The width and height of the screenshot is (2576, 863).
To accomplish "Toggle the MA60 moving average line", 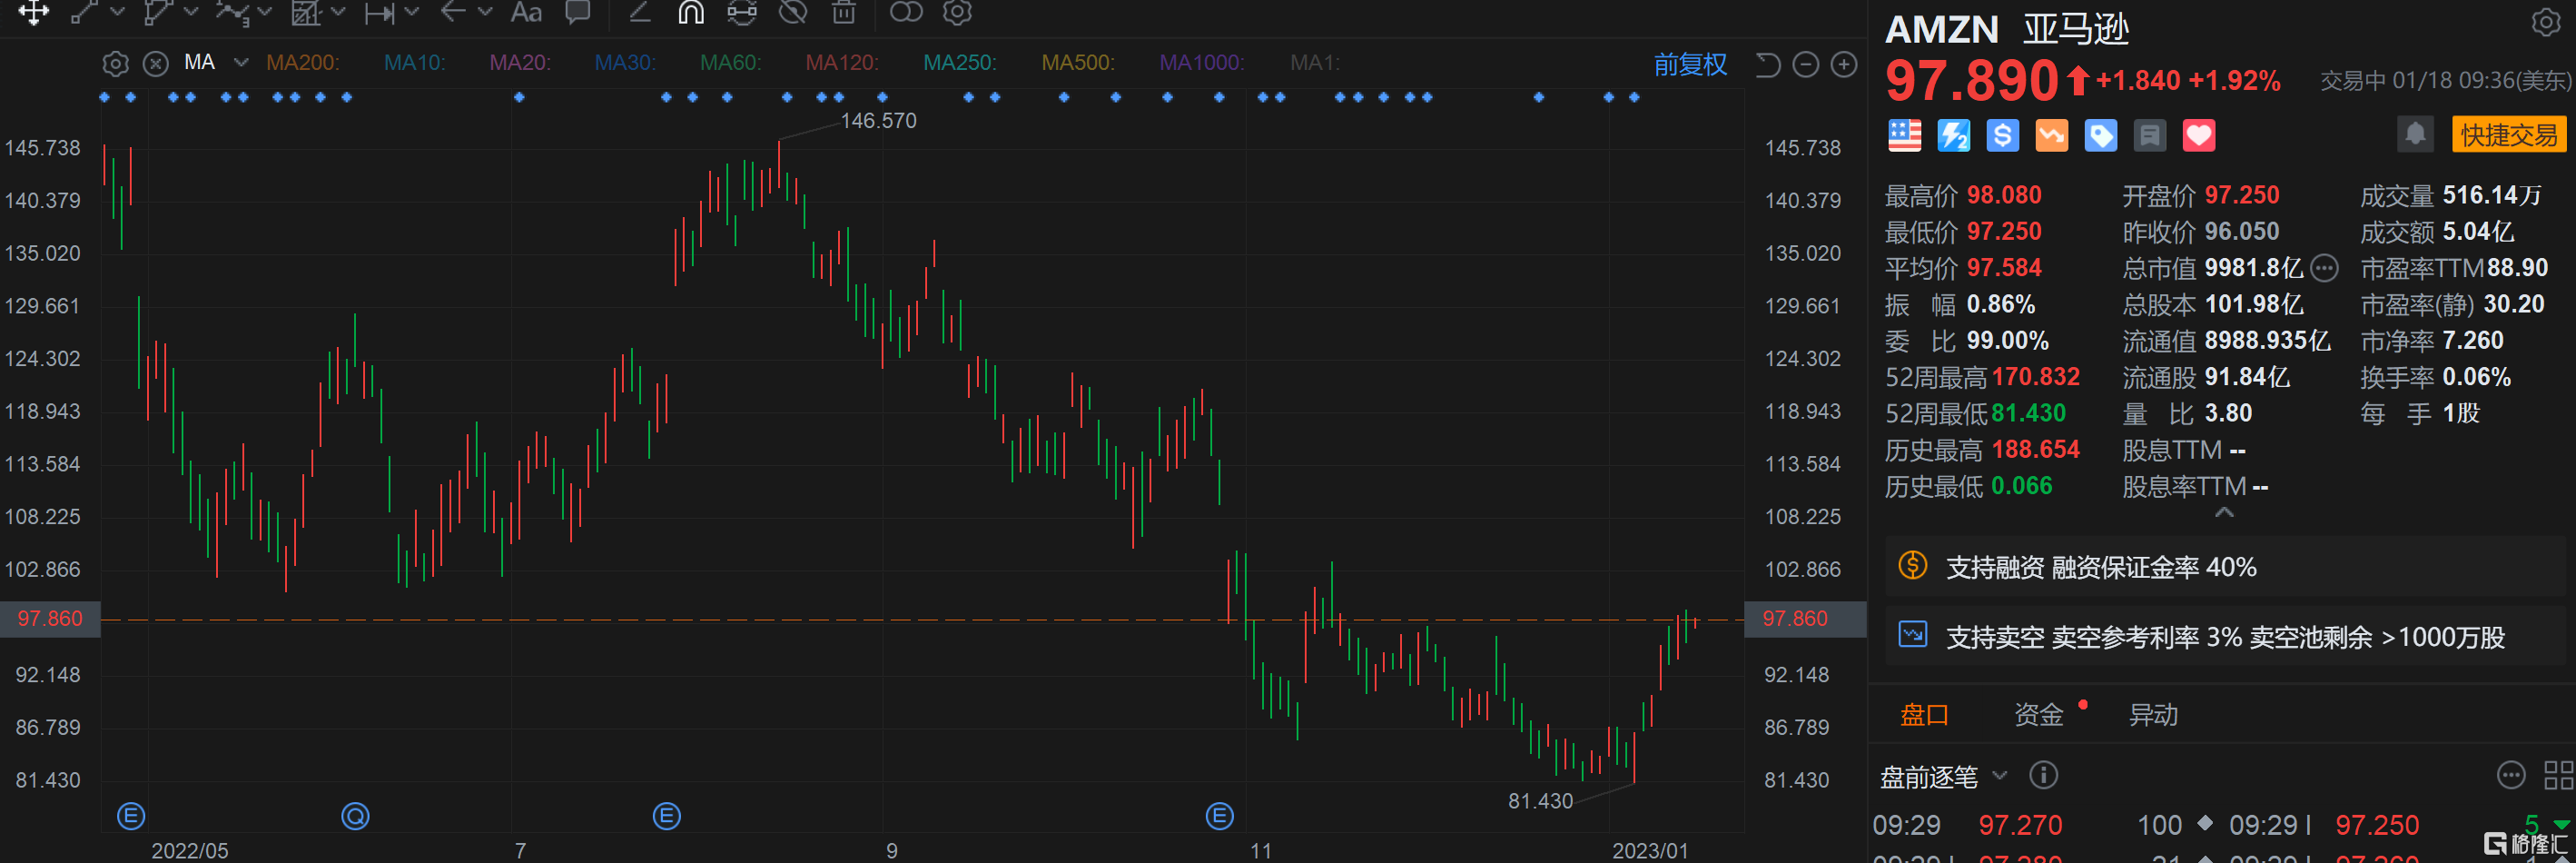I will (x=730, y=63).
